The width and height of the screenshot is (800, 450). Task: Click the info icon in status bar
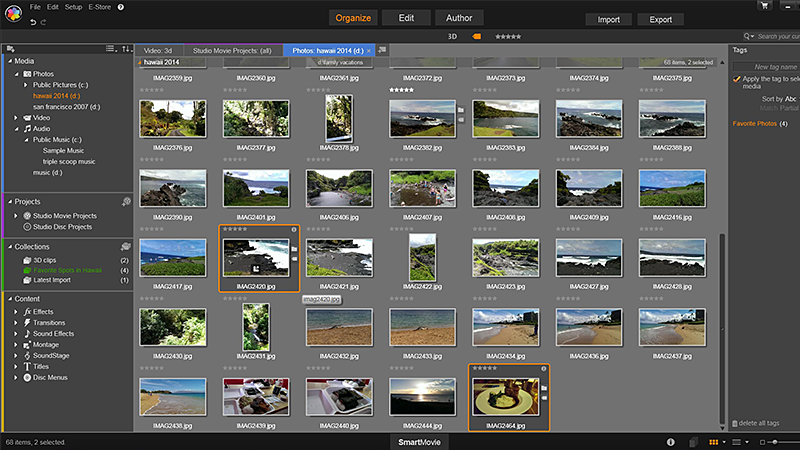click(670, 441)
